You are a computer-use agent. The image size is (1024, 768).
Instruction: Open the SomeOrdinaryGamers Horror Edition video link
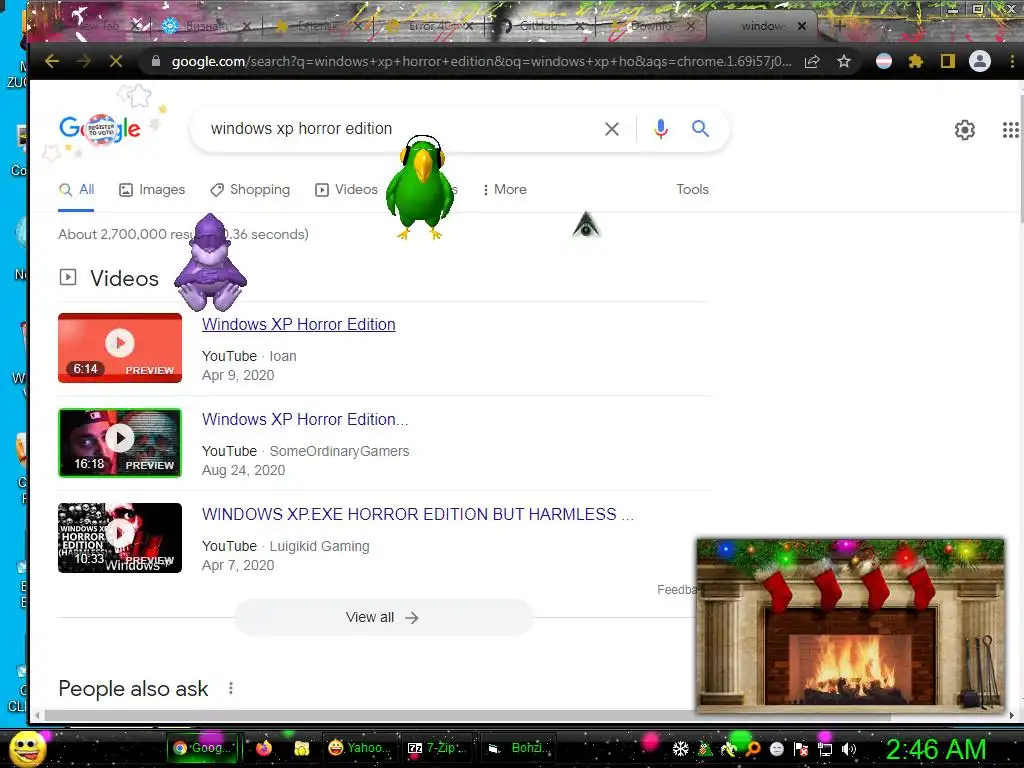[305, 419]
